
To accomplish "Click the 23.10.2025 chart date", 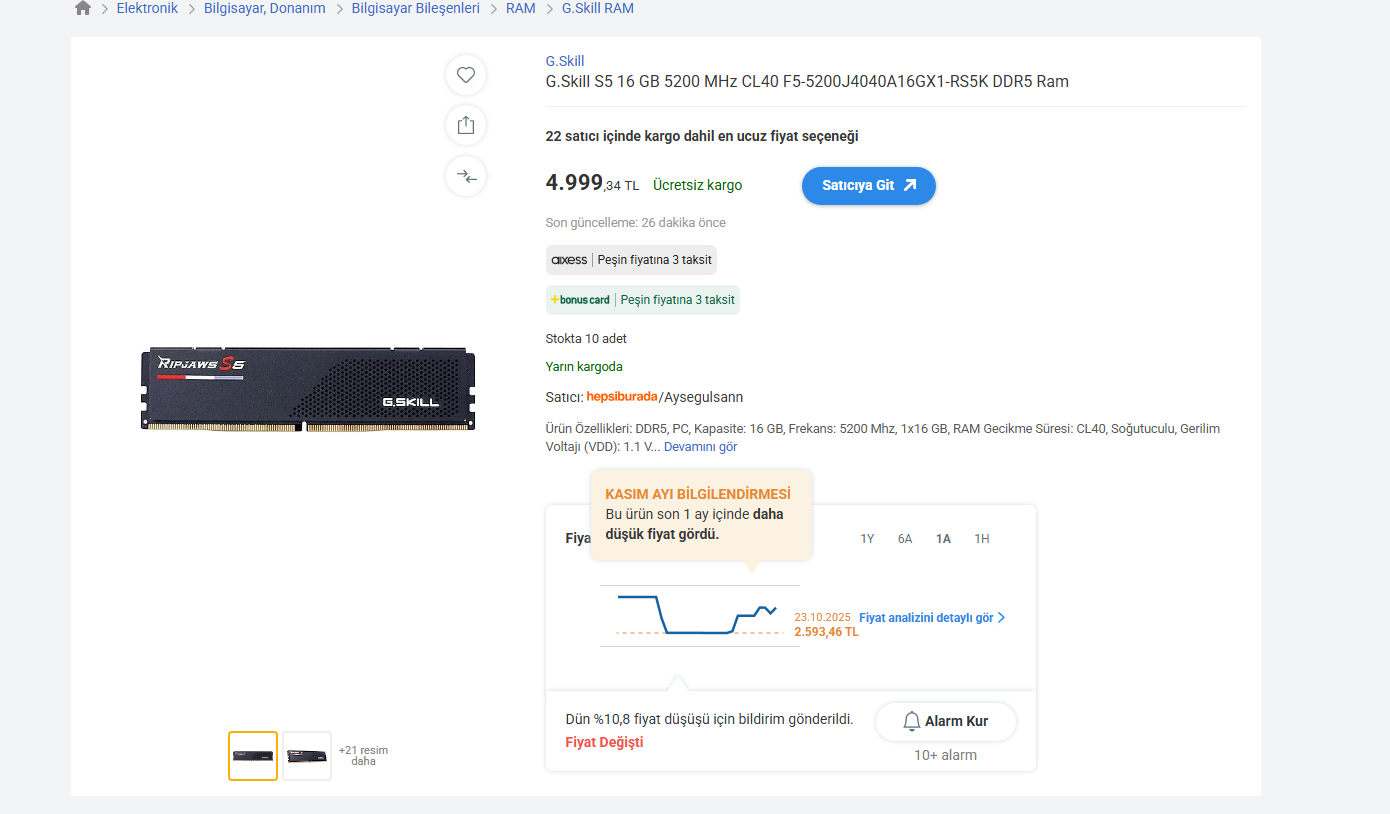I will pyautogui.click(x=822, y=617).
